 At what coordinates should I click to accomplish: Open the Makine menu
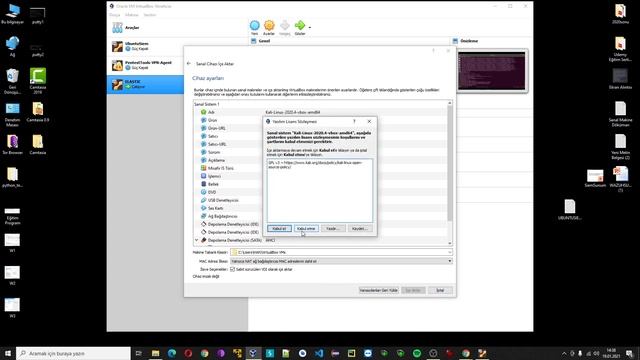(x=131, y=15)
